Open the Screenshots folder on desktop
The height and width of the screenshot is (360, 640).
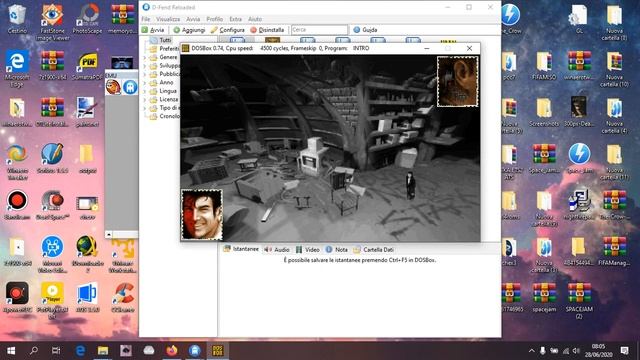(x=544, y=112)
